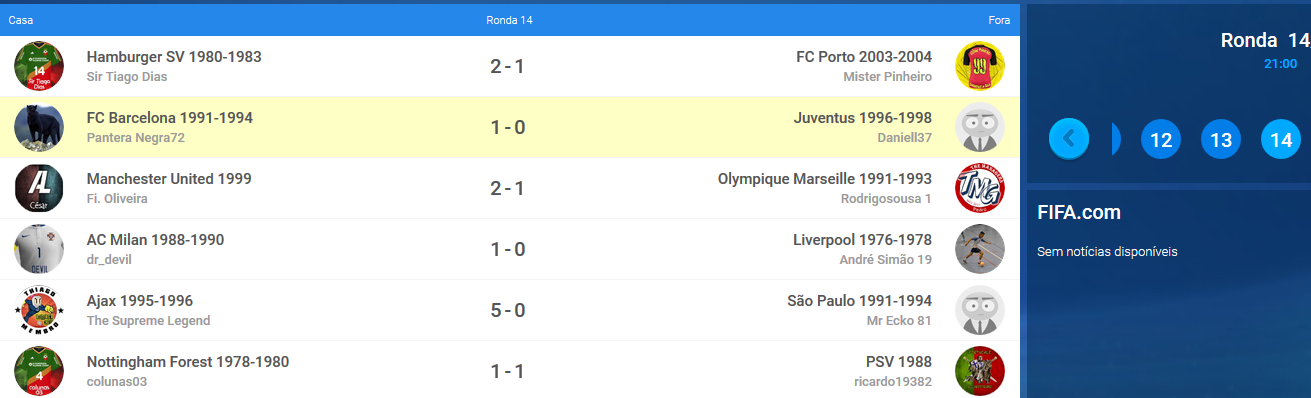Open André Simão 19 player photo
Image resolution: width=1311 pixels, height=398 pixels.
[980, 249]
